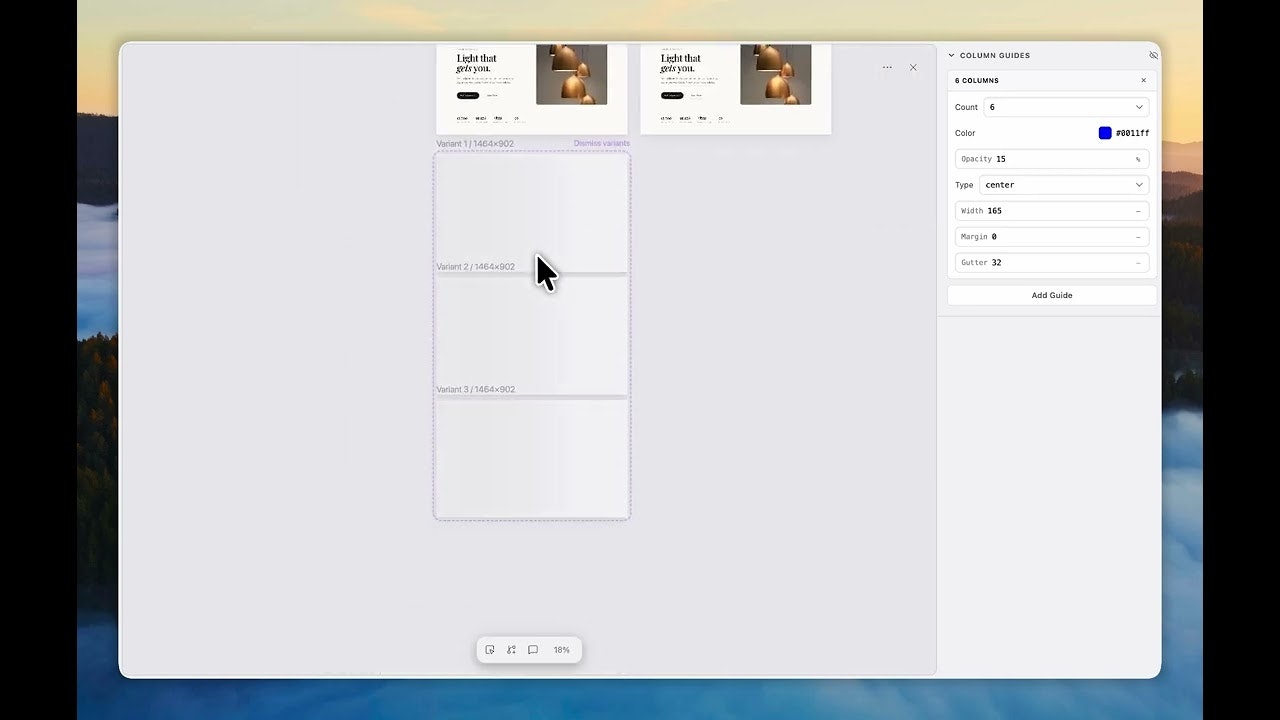Image resolution: width=1280 pixels, height=720 pixels.
Task: Select the frame selection tool in bottom toolbar
Action: pyautogui.click(x=489, y=649)
